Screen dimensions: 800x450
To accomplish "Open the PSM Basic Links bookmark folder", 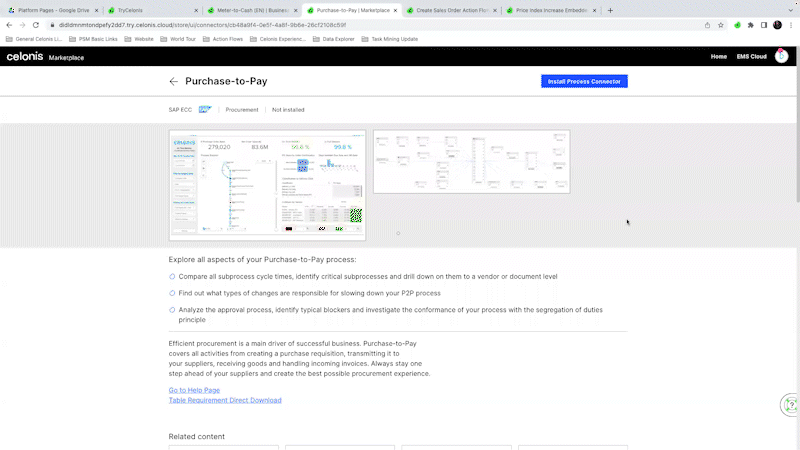I will click(x=93, y=39).
